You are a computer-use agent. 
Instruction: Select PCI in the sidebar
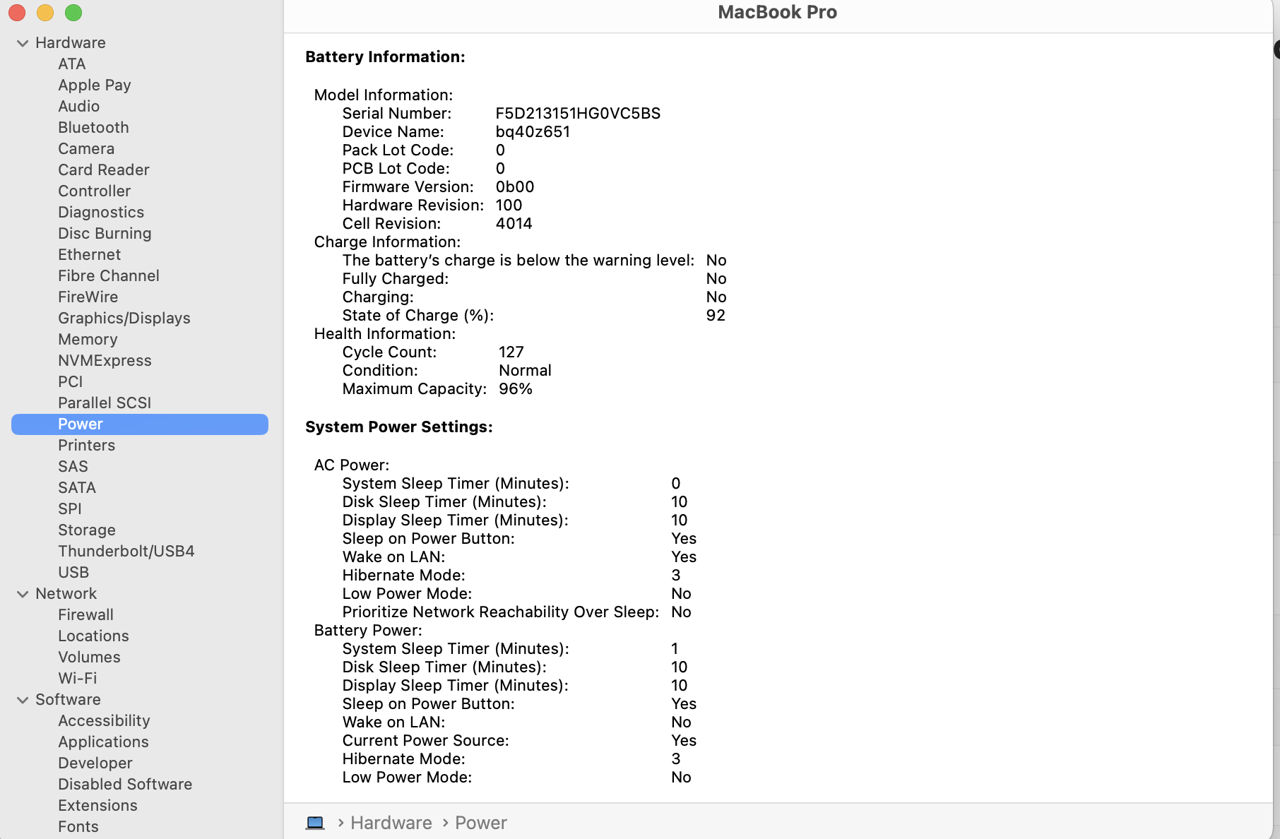tap(70, 382)
